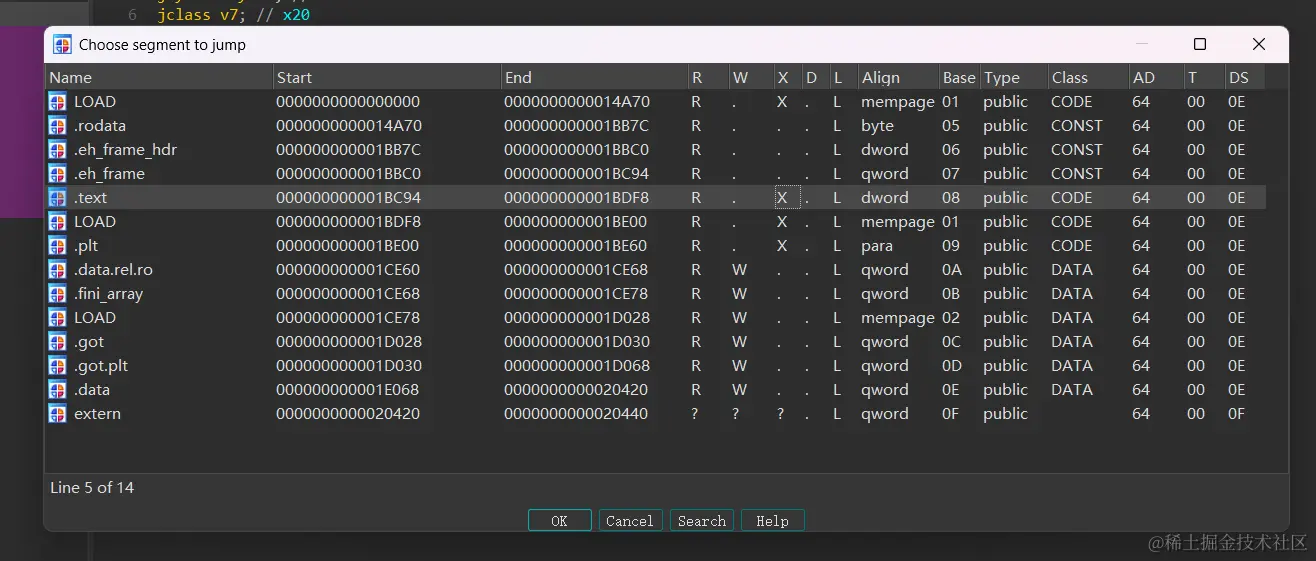Click base value 0F in extern row
1316x561 pixels.
(950, 414)
